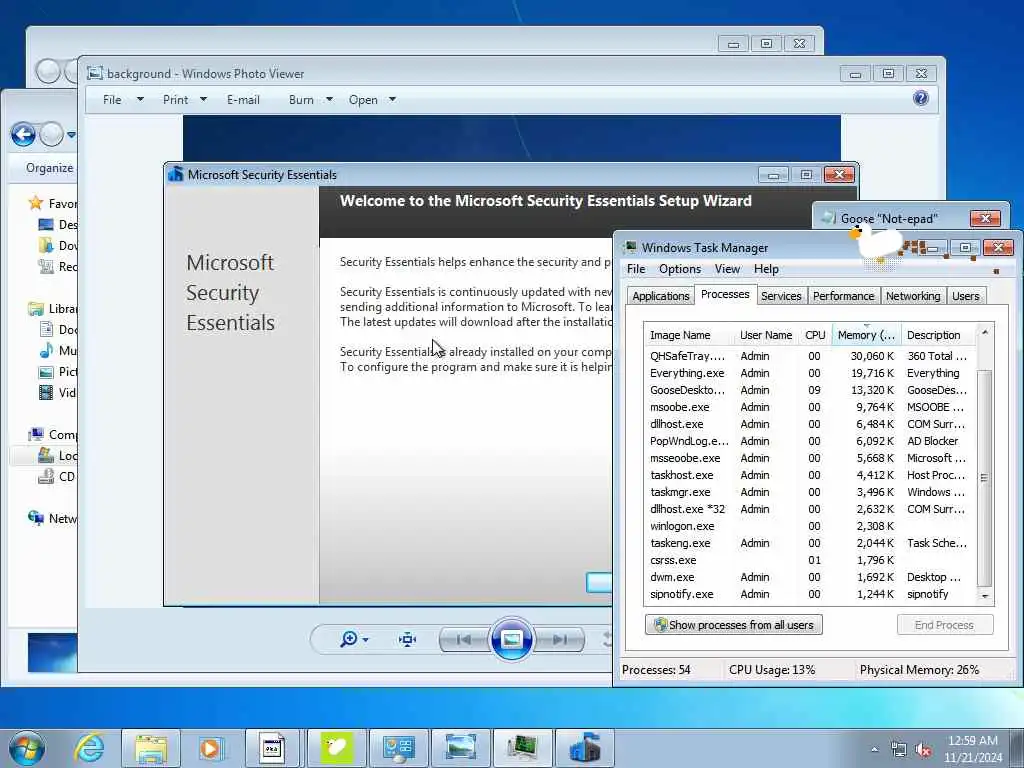Screen dimensions: 1024x768
Task: Select Pictures library icon in Explorer
Action: tap(46, 372)
